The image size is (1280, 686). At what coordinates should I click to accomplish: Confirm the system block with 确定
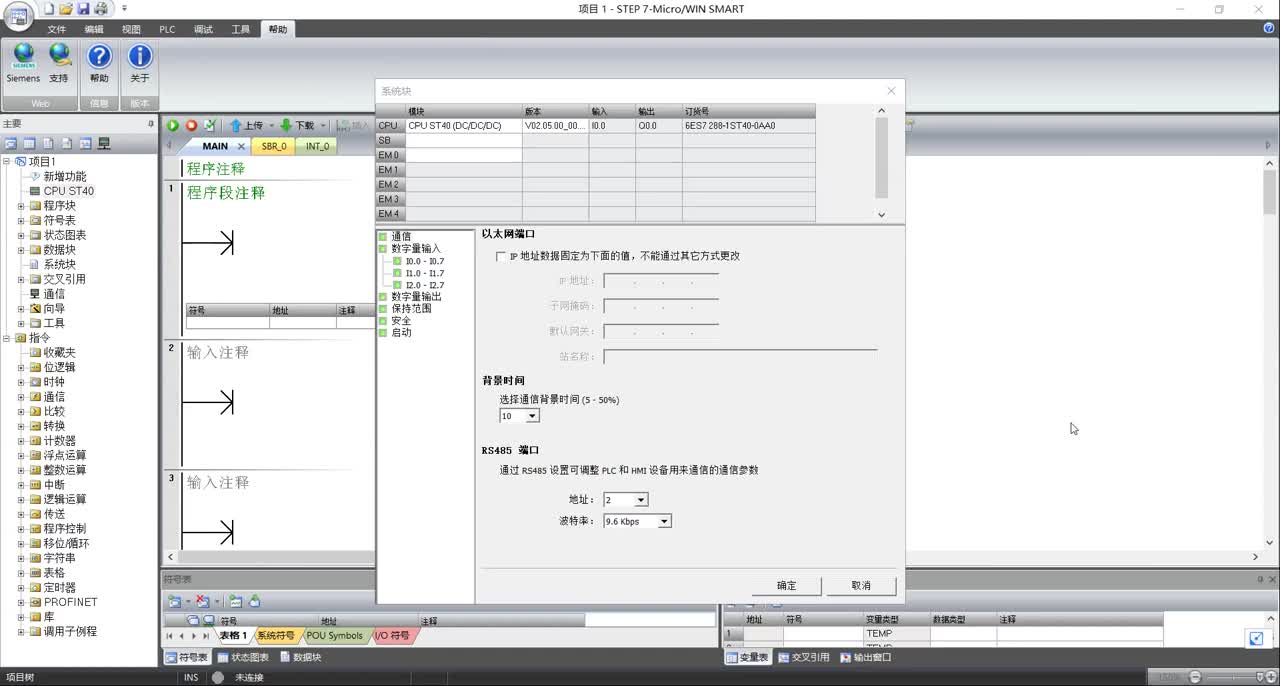(x=787, y=586)
